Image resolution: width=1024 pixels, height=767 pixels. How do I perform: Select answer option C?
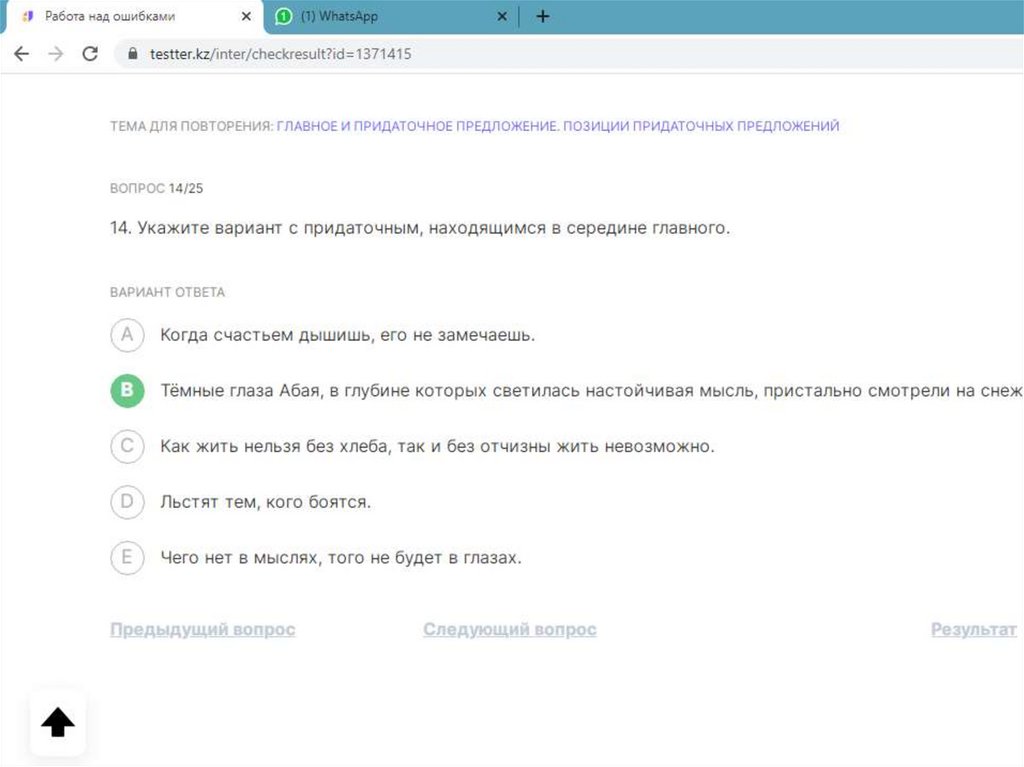[127, 446]
